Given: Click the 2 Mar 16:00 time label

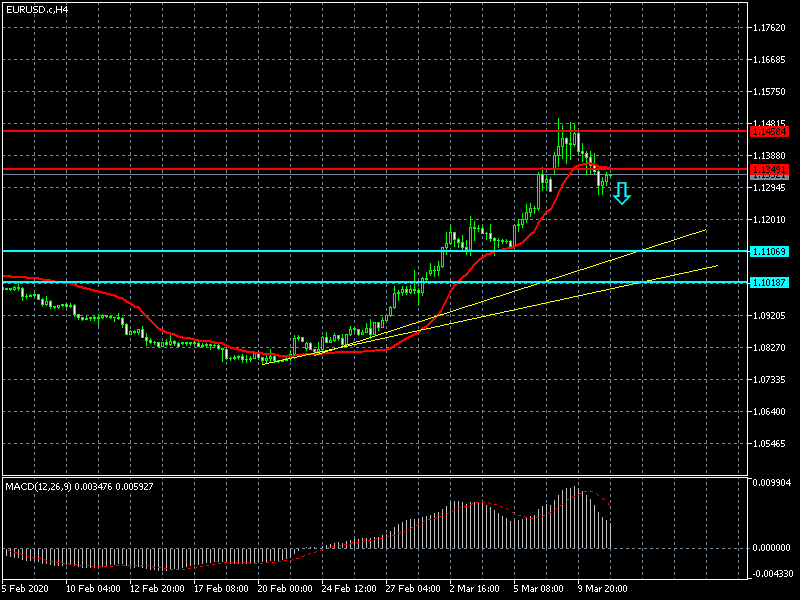Looking at the screenshot, I should click(475, 589).
